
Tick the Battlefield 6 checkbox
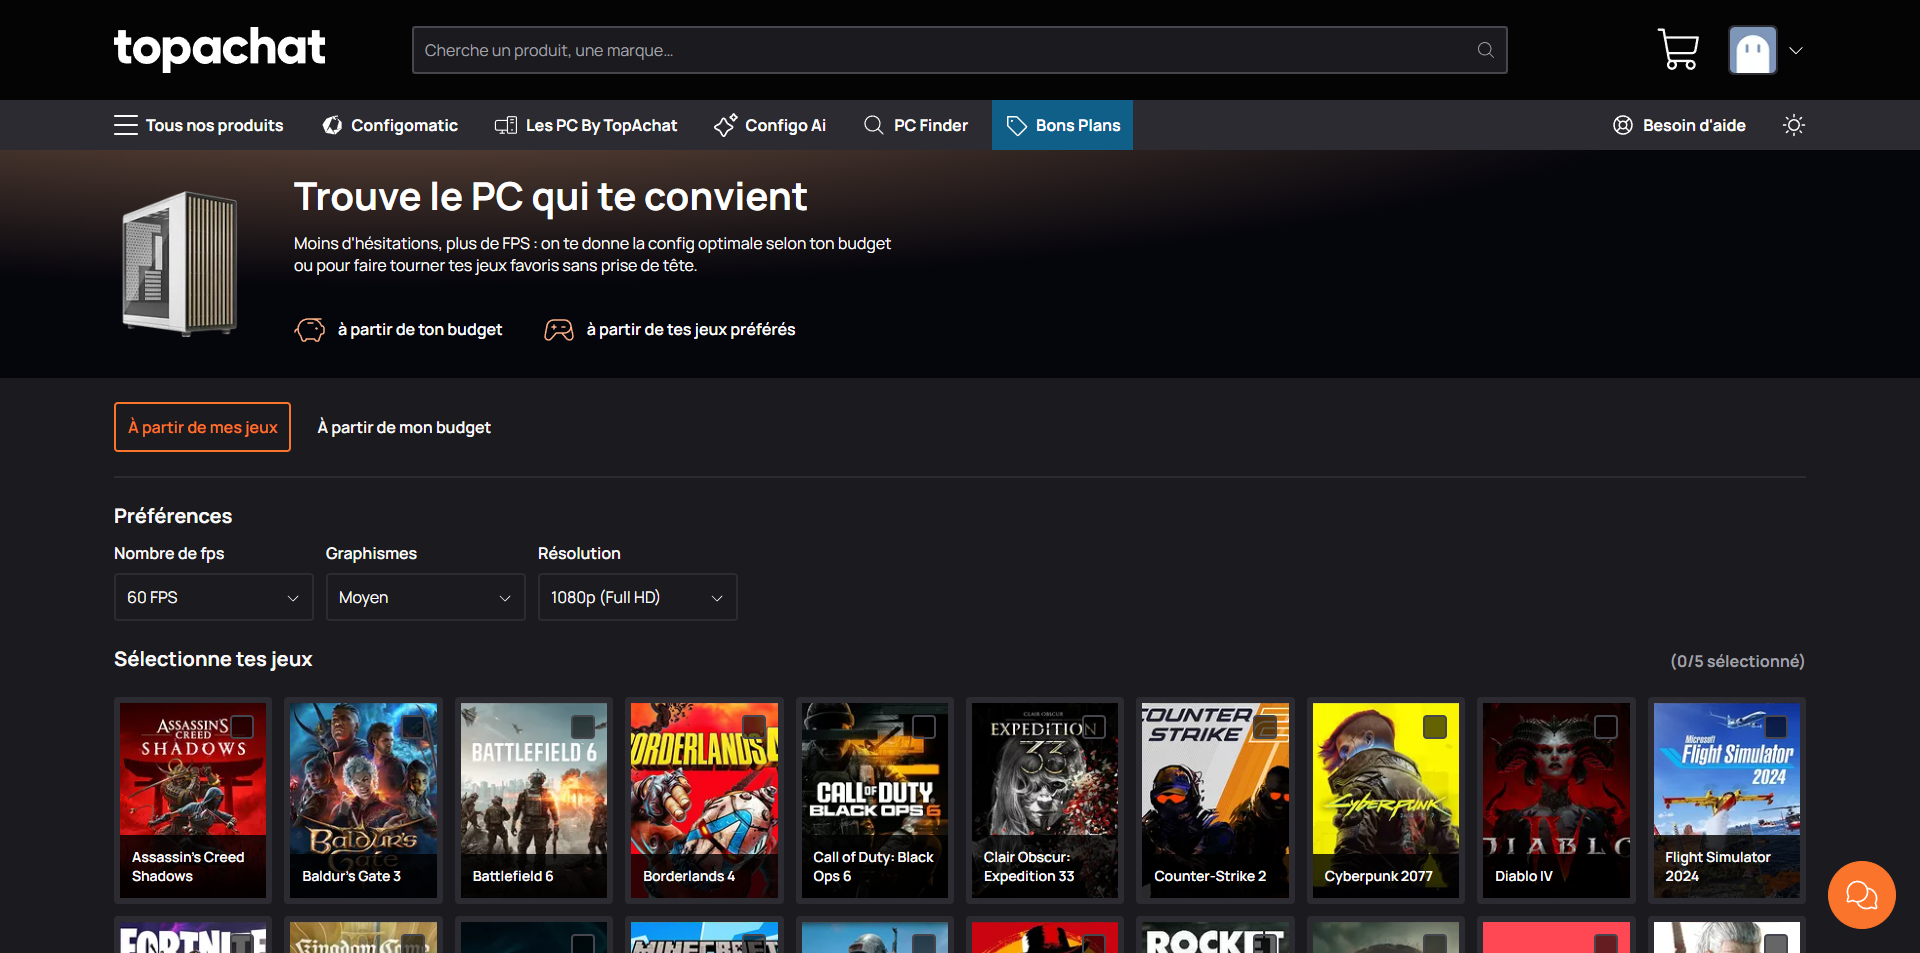[x=583, y=727]
